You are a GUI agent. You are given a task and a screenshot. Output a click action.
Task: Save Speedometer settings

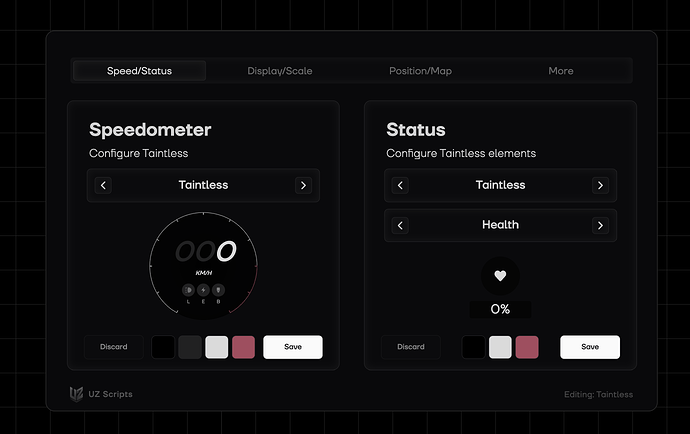pos(293,347)
